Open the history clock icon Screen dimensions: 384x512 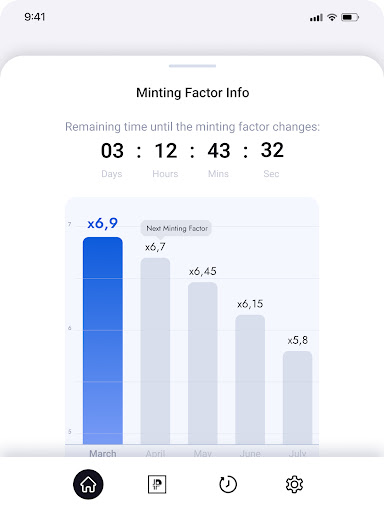(x=228, y=484)
